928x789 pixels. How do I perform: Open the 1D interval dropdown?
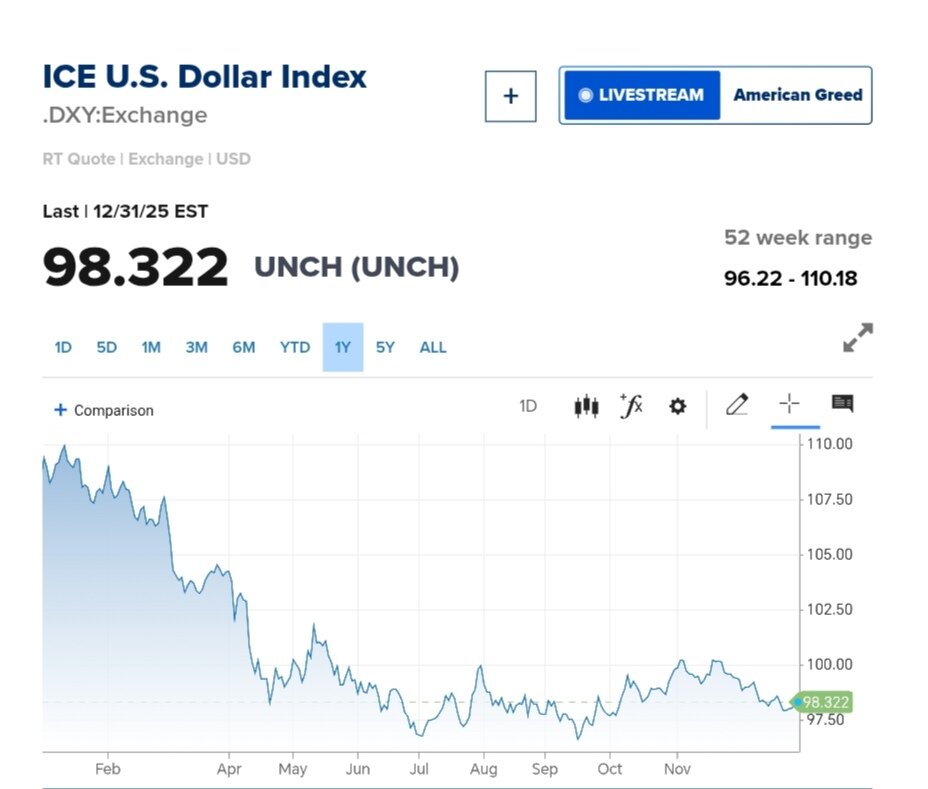tap(528, 406)
